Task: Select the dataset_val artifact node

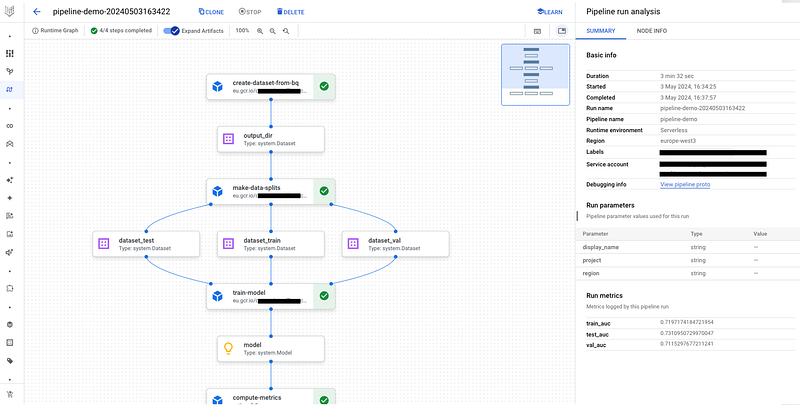Action: (395, 244)
